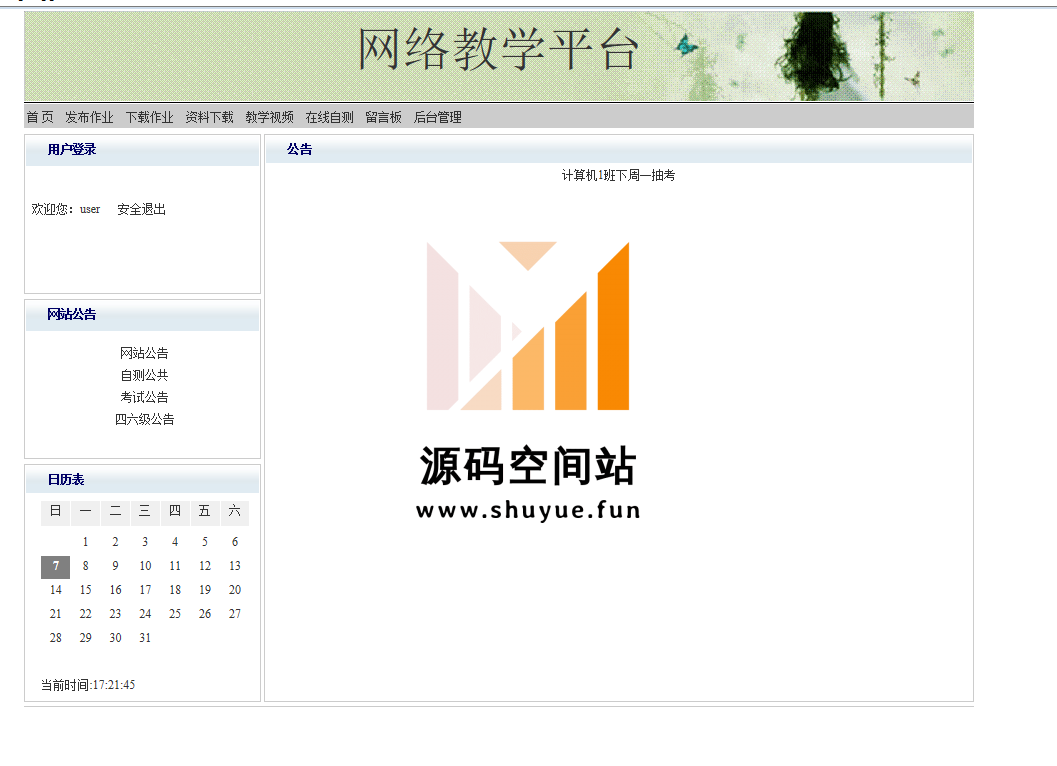The width and height of the screenshot is (1057, 766).
Task: Select day 21 in the calendar
Action: click(55, 614)
